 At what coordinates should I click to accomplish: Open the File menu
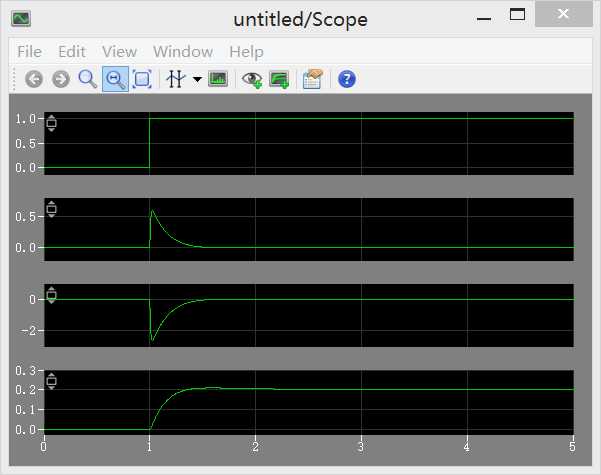click(x=30, y=52)
